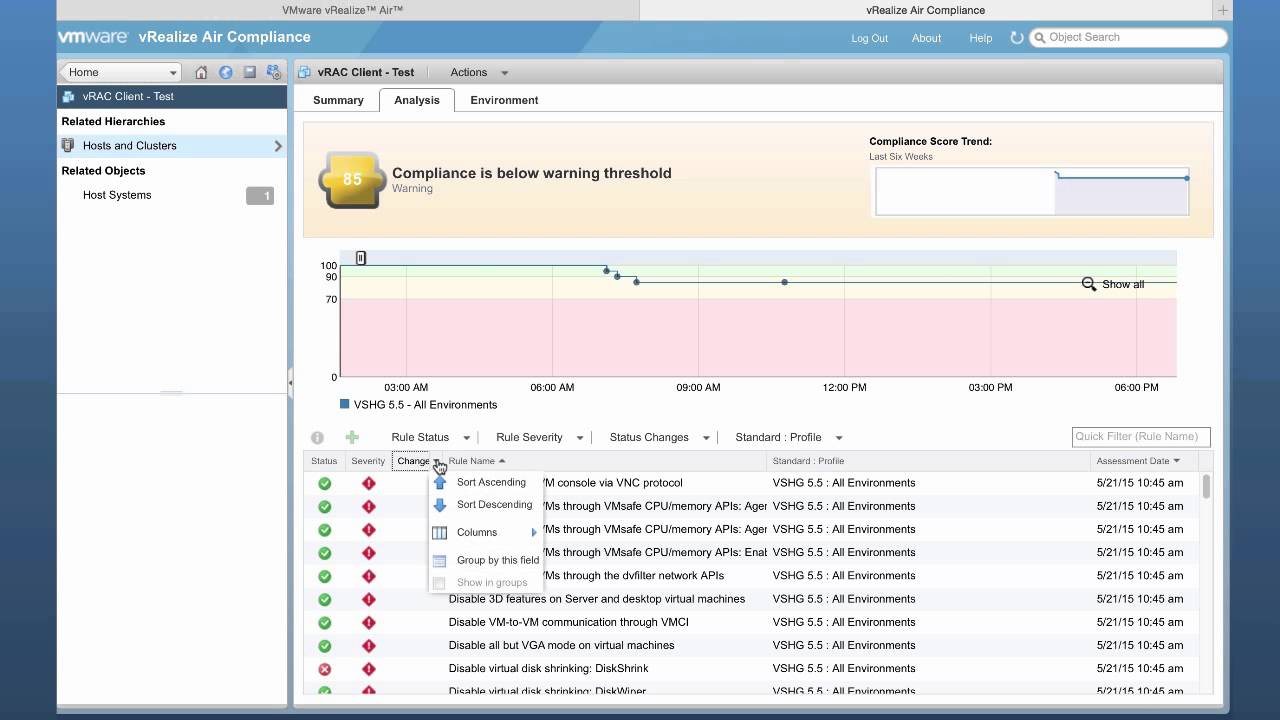The image size is (1280, 720).
Task: Click Standard : Profile column header
Action: (x=929, y=461)
